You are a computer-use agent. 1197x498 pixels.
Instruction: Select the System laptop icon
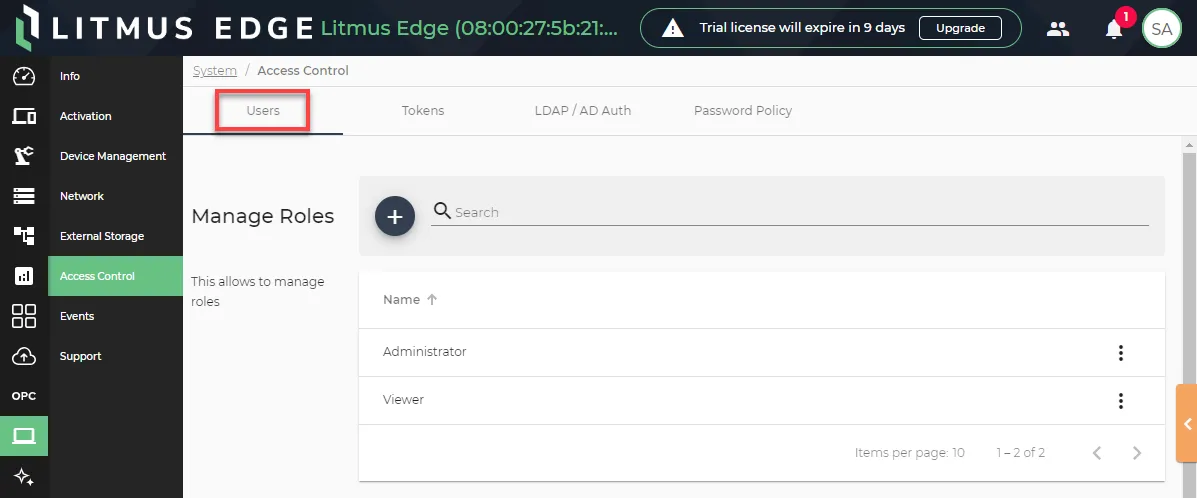click(x=24, y=436)
